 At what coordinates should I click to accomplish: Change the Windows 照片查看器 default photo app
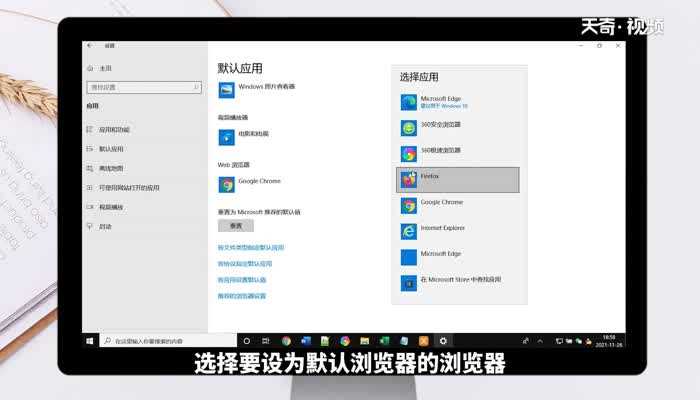point(257,90)
